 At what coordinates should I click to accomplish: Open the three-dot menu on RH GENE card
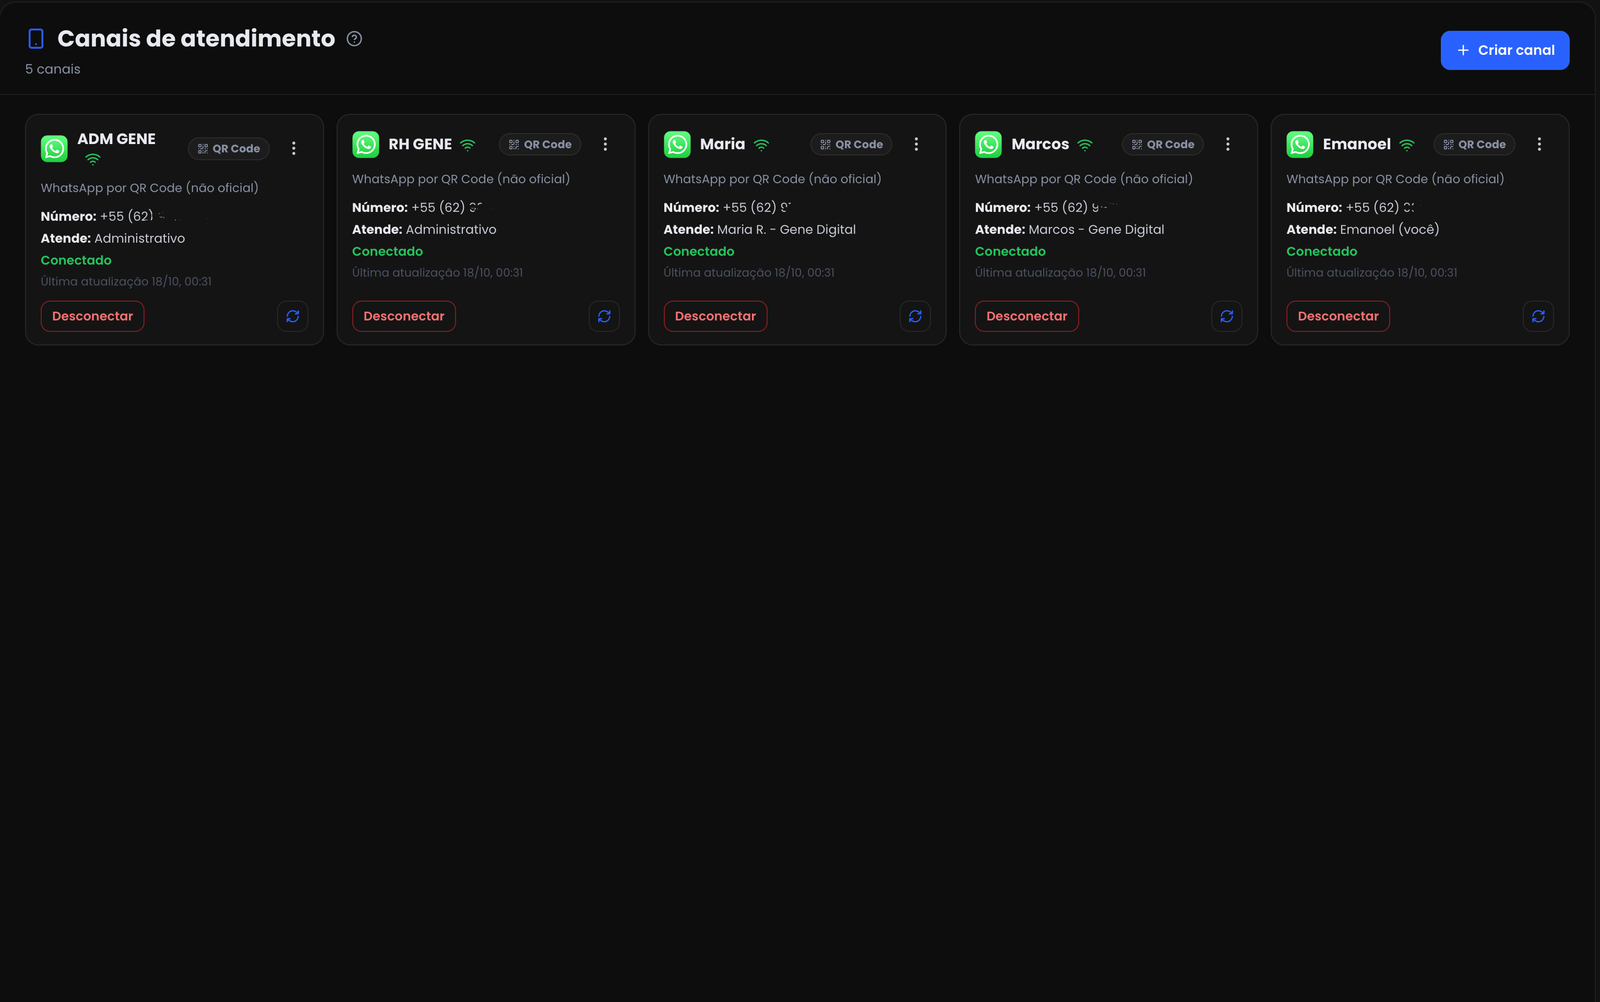pyautogui.click(x=605, y=144)
